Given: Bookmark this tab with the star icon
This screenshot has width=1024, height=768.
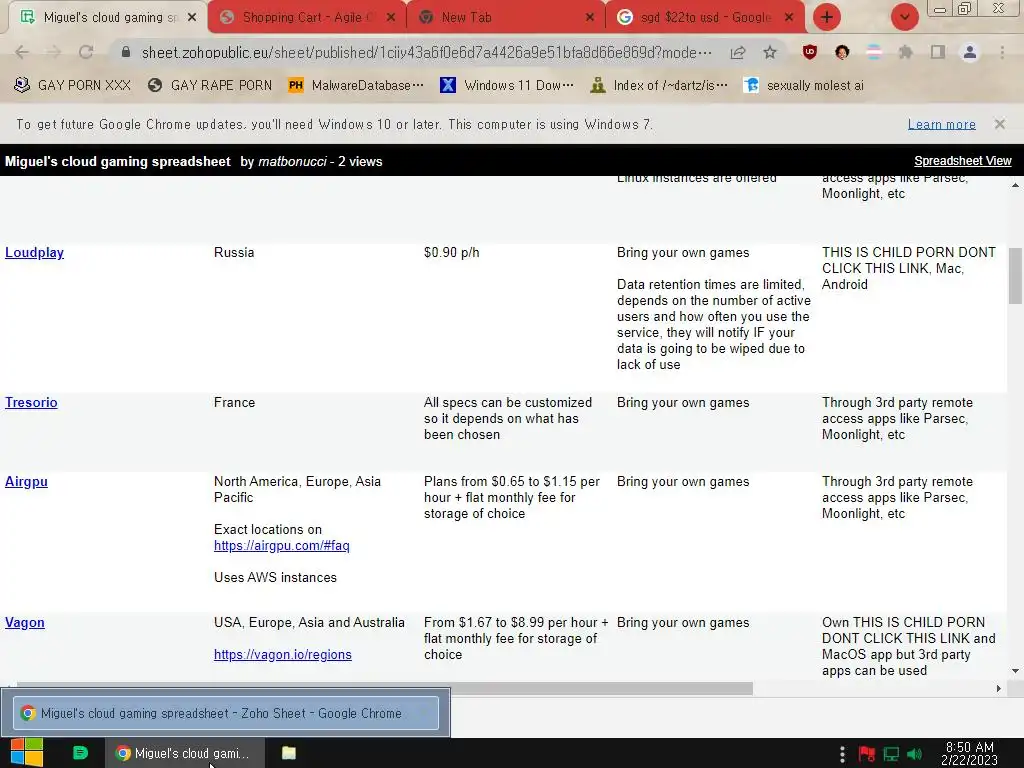Looking at the screenshot, I should (770, 52).
